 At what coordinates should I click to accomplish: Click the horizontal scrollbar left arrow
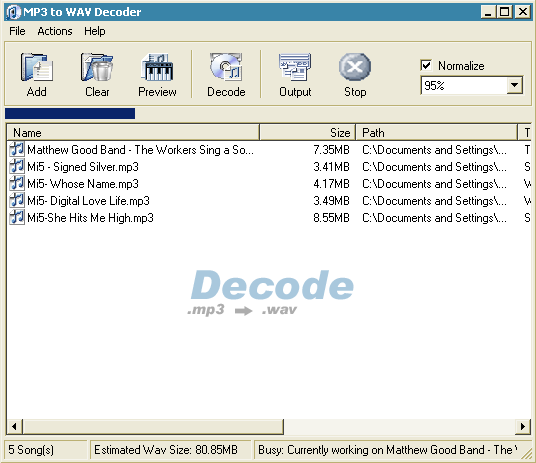(x=14, y=426)
